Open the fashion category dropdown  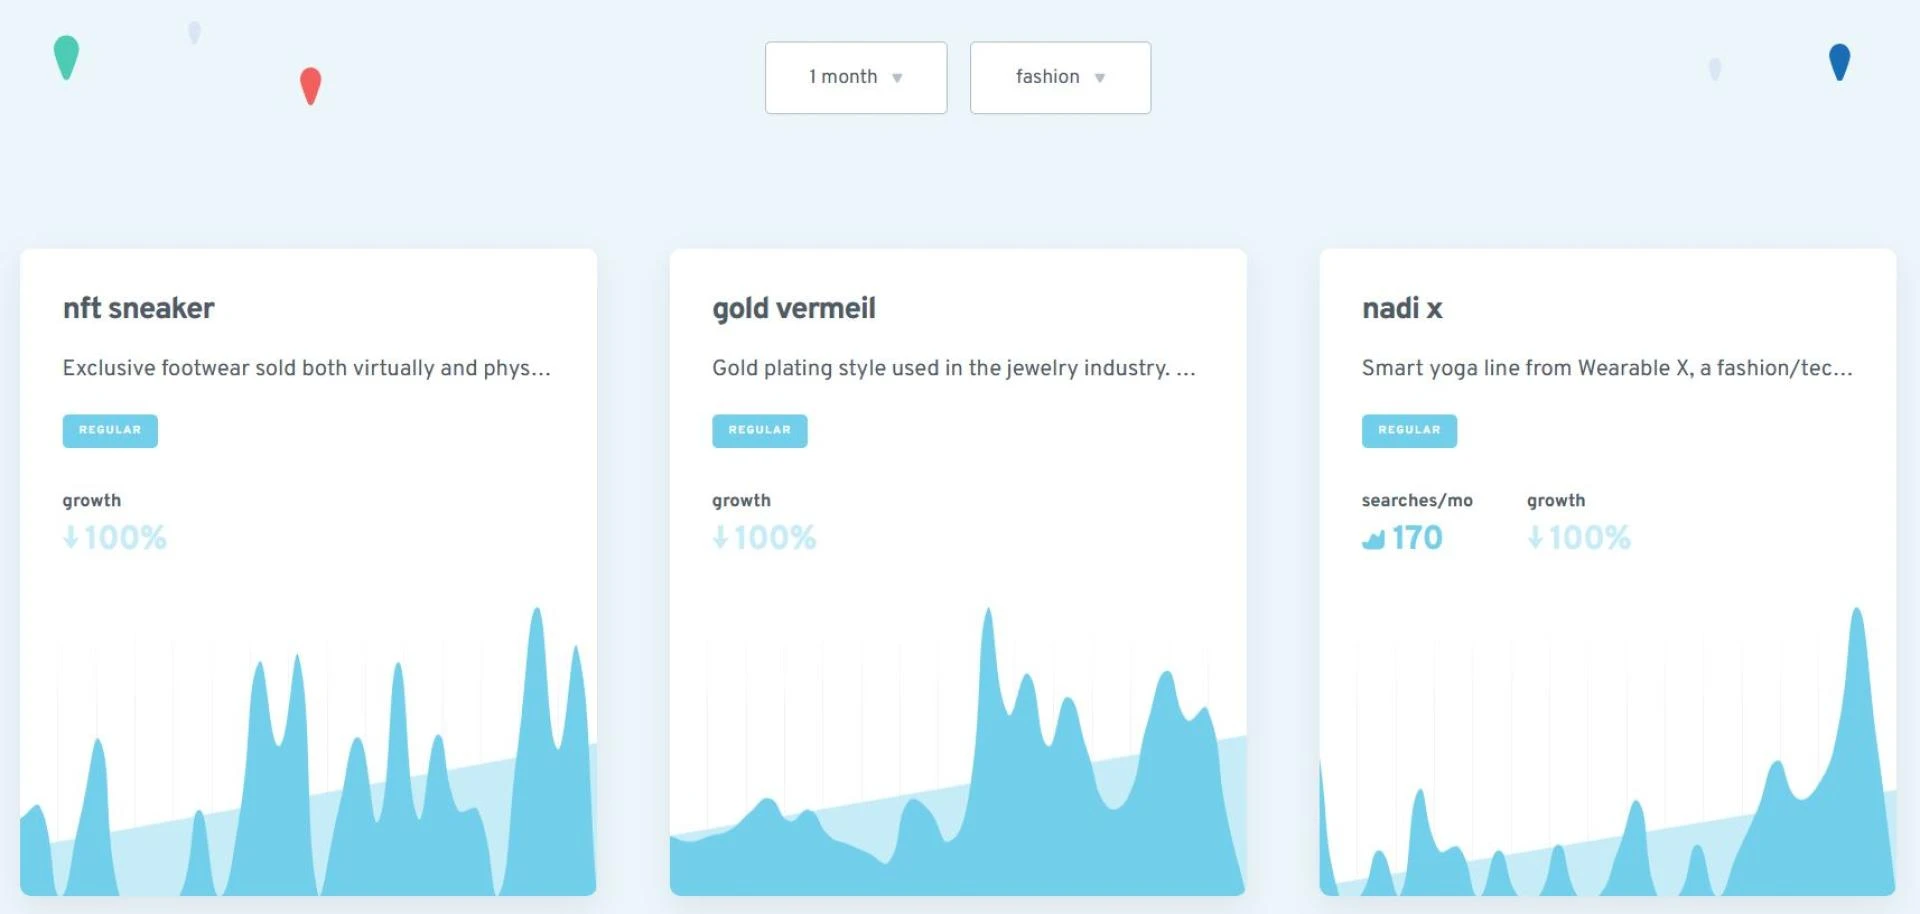tap(1059, 77)
